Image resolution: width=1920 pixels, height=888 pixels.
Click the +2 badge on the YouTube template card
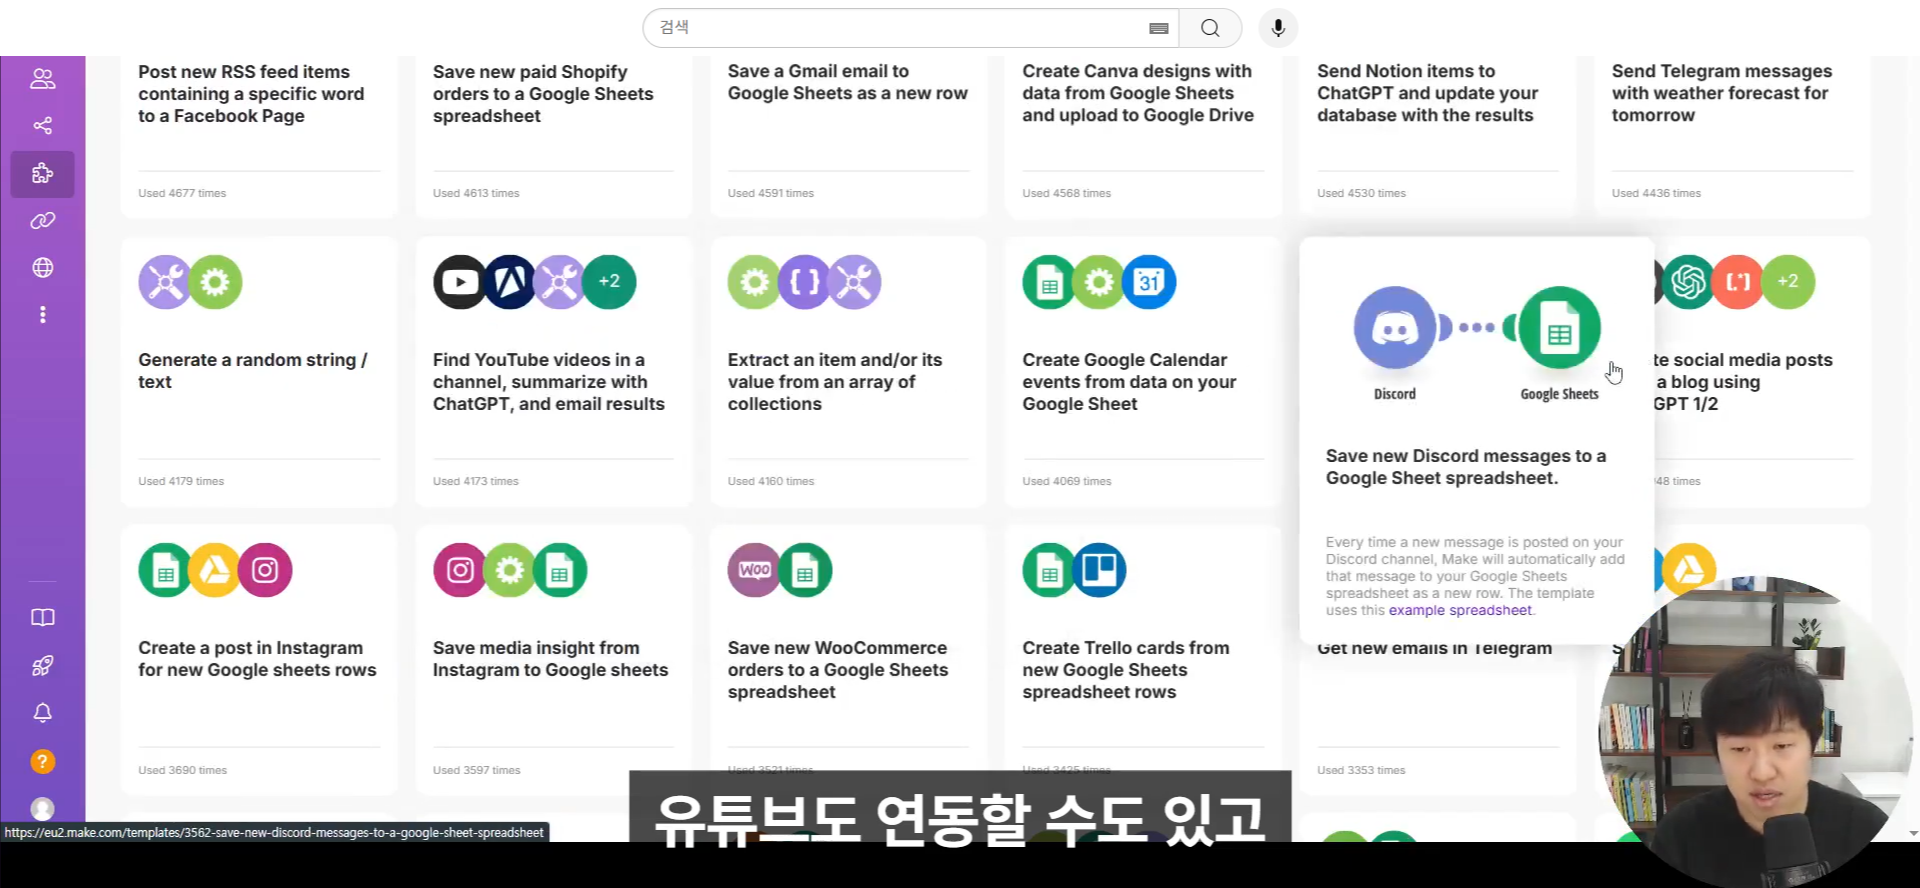pyautogui.click(x=609, y=282)
